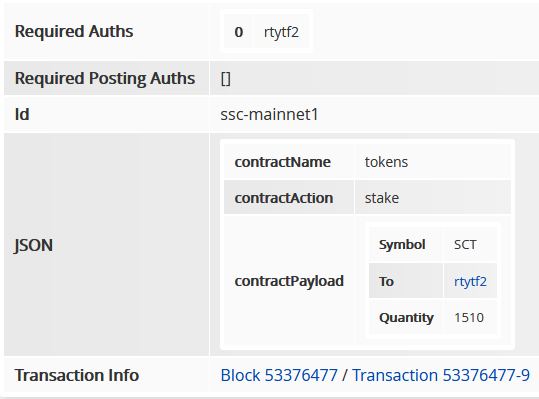Viewport: 539px width, 399px height.
Task: Select the stake action value
Action: coord(382,198)
